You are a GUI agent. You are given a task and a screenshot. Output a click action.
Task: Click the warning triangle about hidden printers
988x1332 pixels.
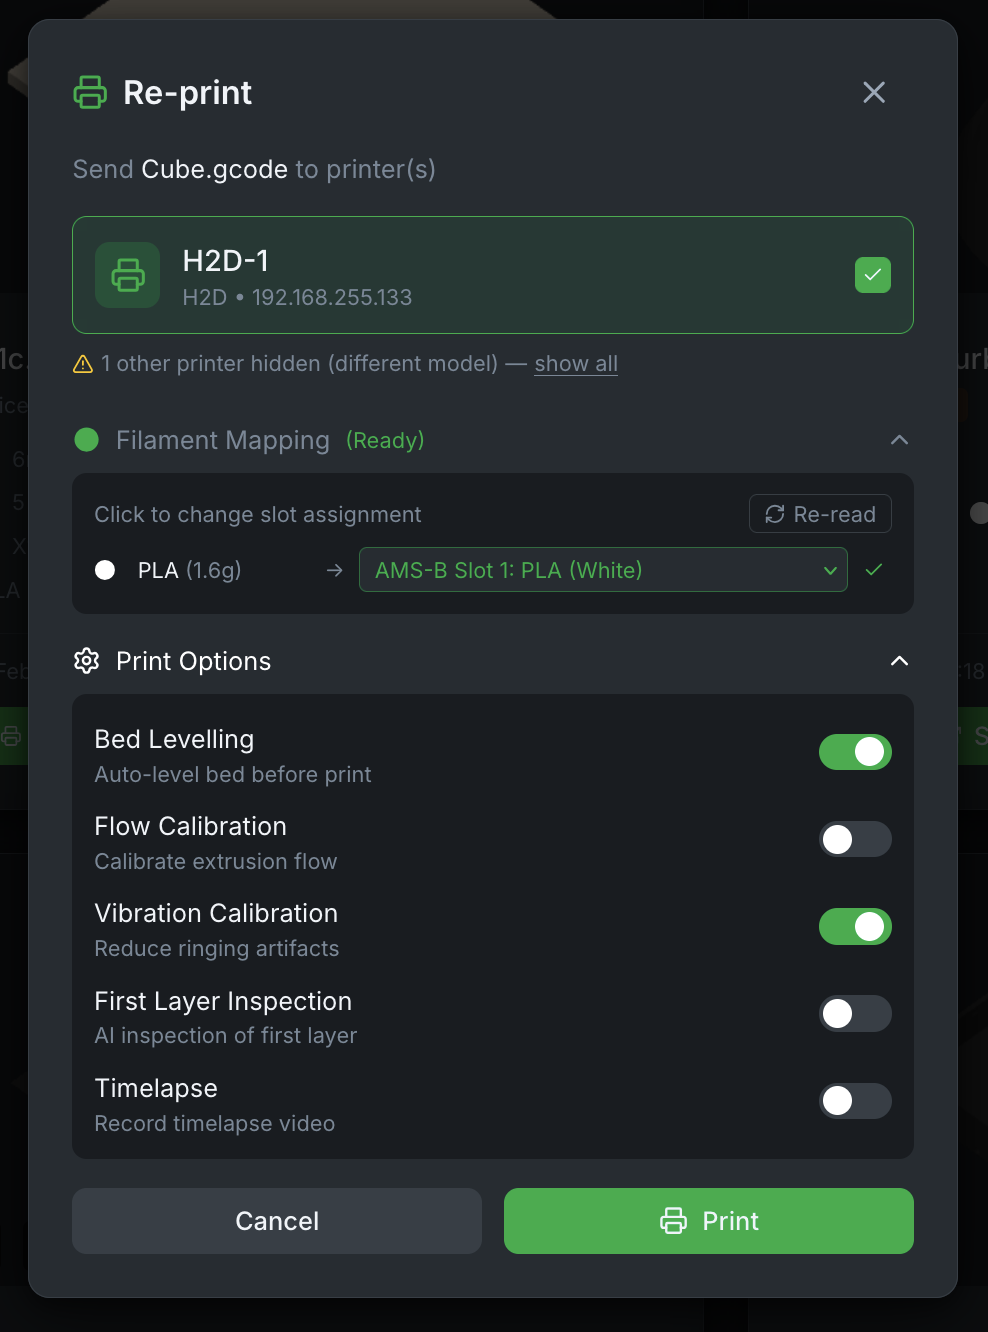pyautogui.click(x=82, y=364)
